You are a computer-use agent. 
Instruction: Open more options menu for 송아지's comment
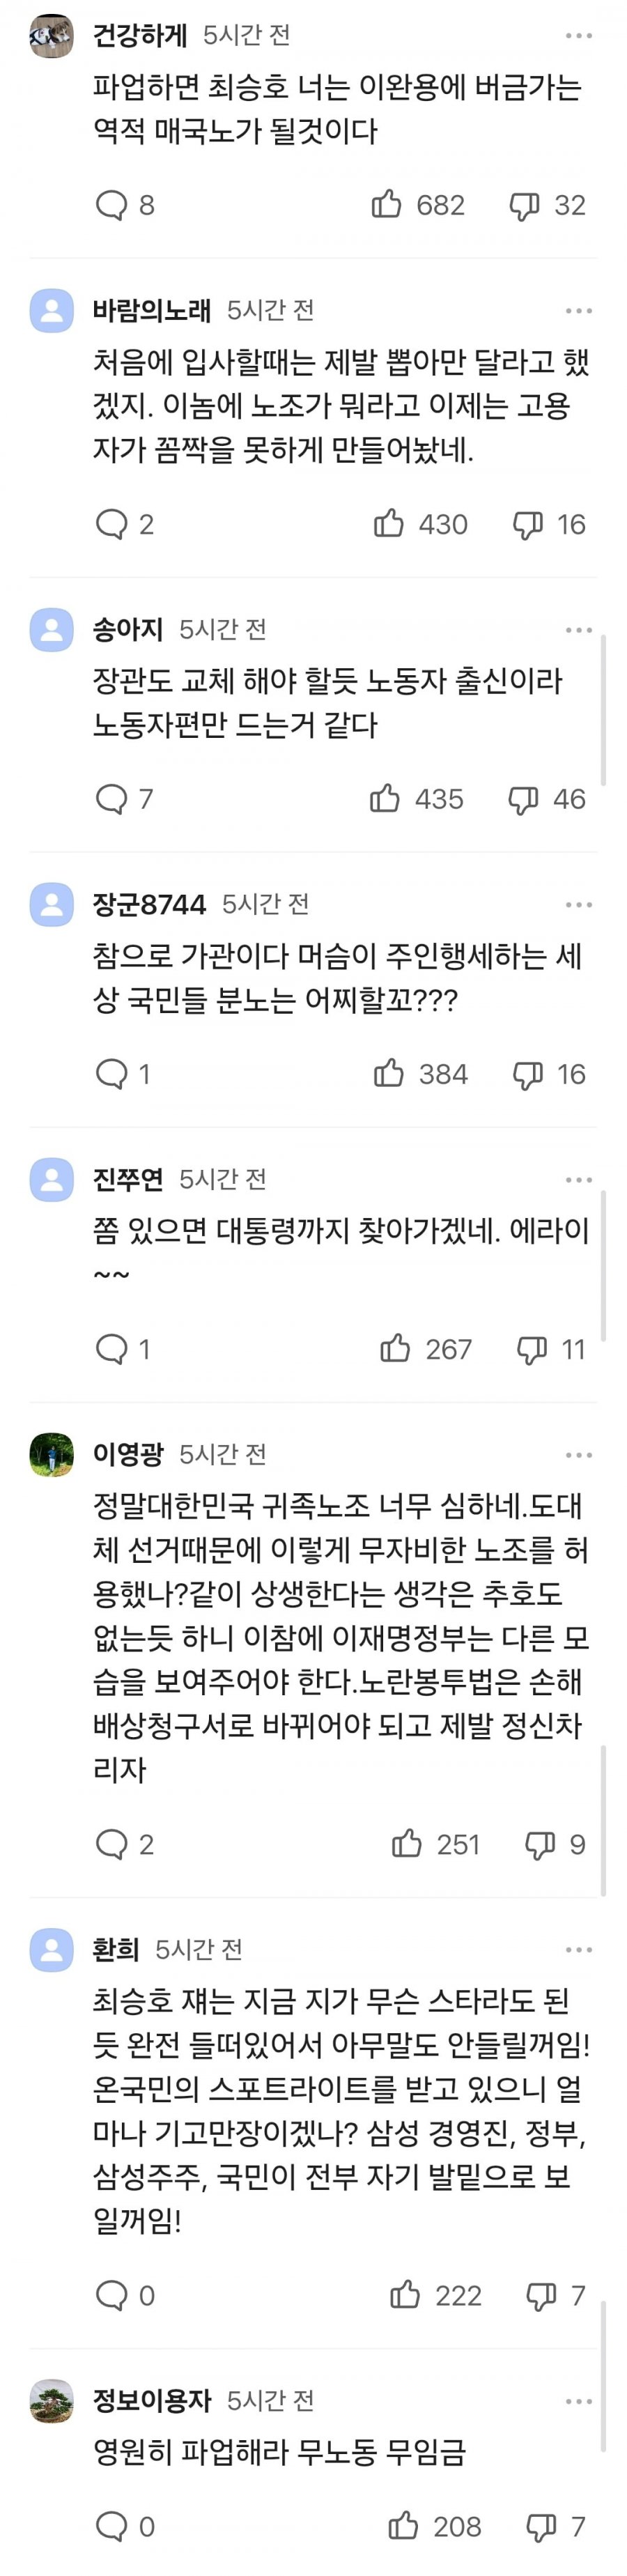click(579, 630)
